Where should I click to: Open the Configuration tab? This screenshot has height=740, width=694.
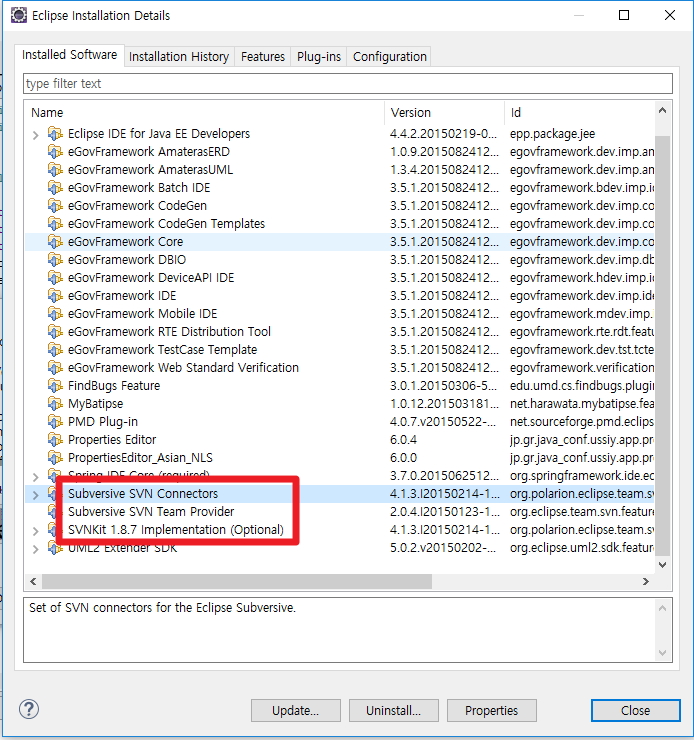390,57
